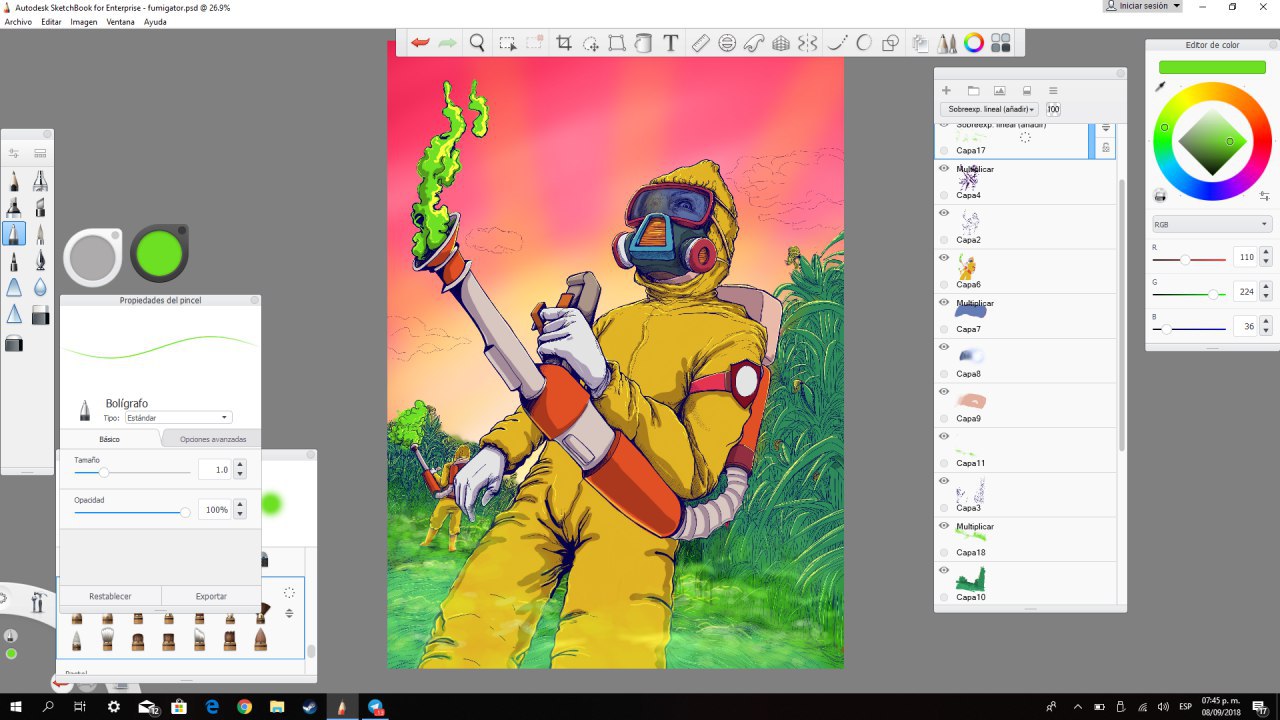Screen dimensions: 1280x720
Task: Open the Editar menu
Action: (x=51, y=22)
